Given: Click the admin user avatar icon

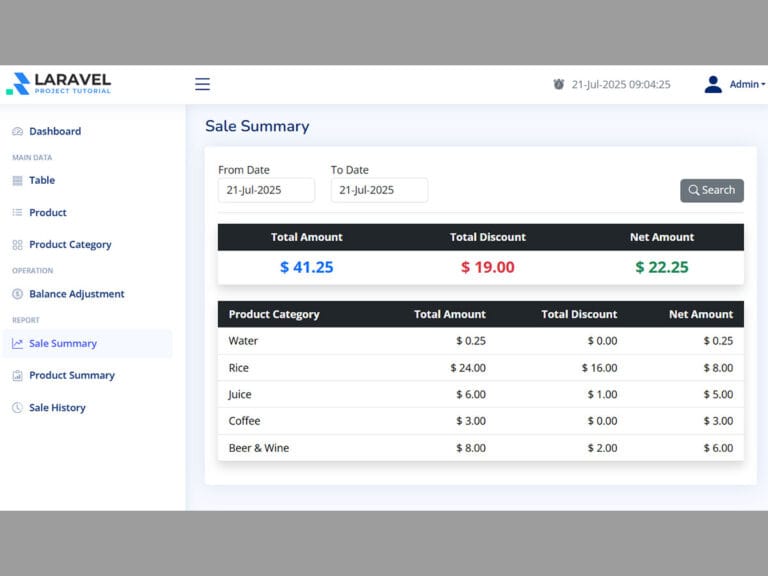Looking at the screenshot, I should pyautogui.click(x=713, y=84).
